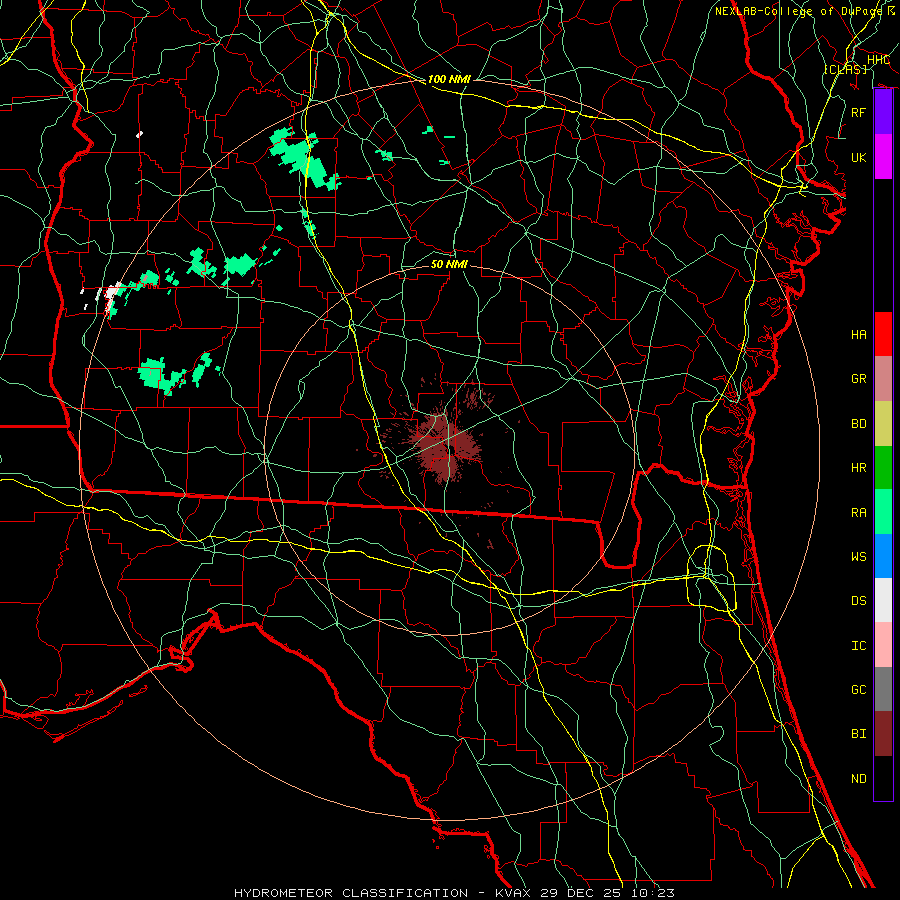Viewport: 900px width, 900px height.
Task: Click the RF purple legend swatch
Action: click(883, 112)
